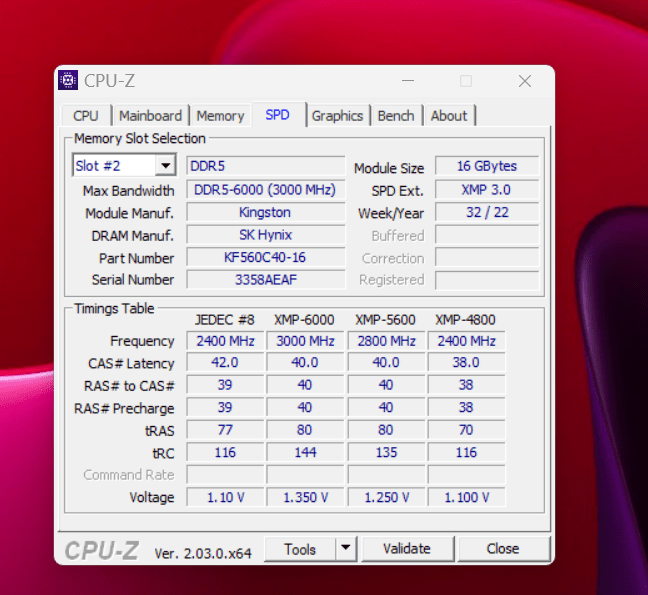Image resolution: width=648 pixels, height=595 pixels.
Task: Click the Ver. 2.03.0.x64 version text
Action: (x=203, y=553)
